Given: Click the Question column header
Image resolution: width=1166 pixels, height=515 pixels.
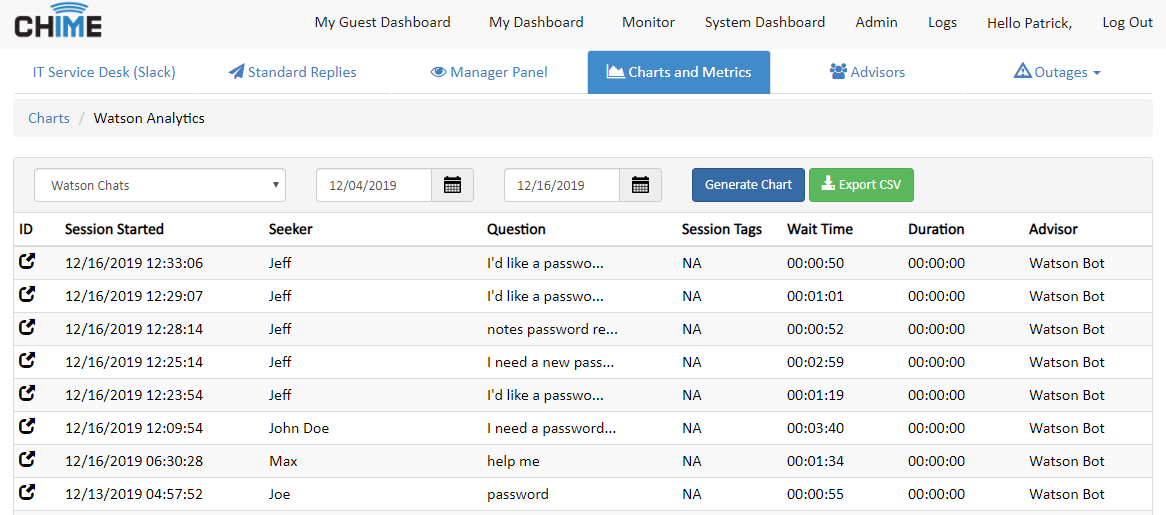Looking at the screenshot, I should point(516,230).
